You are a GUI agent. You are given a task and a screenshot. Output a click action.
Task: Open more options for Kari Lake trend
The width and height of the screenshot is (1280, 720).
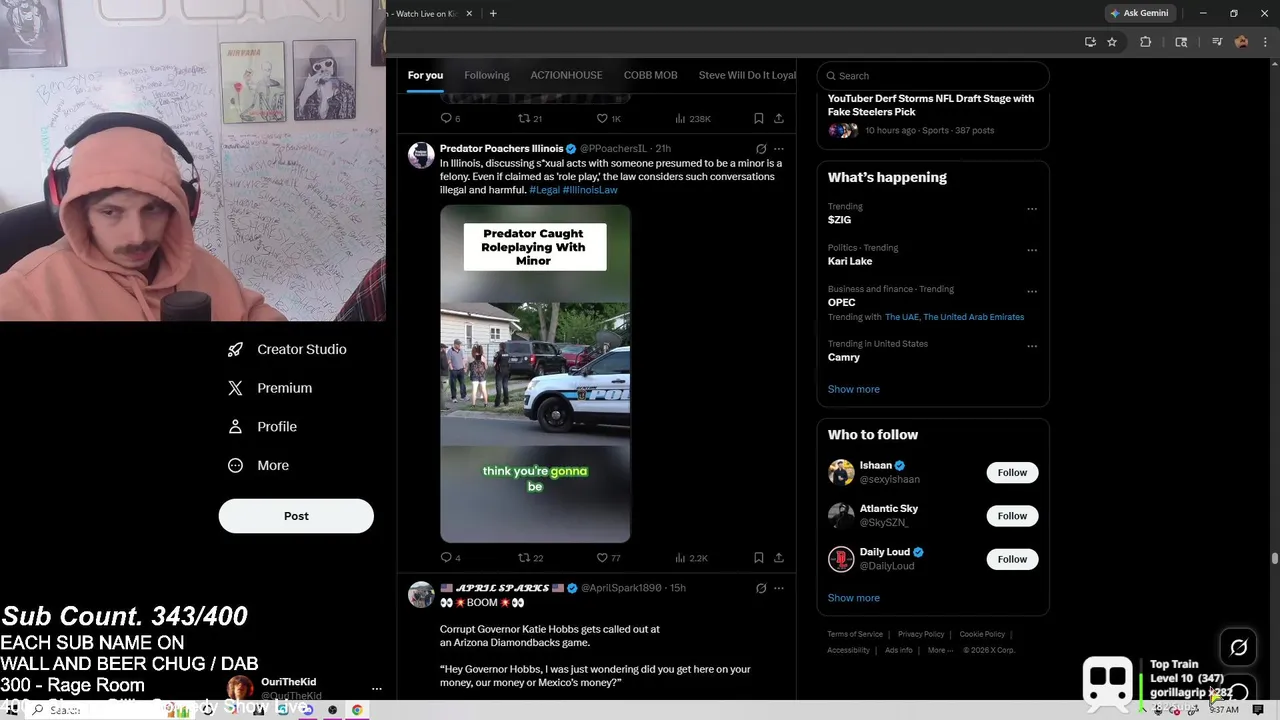1032,250
